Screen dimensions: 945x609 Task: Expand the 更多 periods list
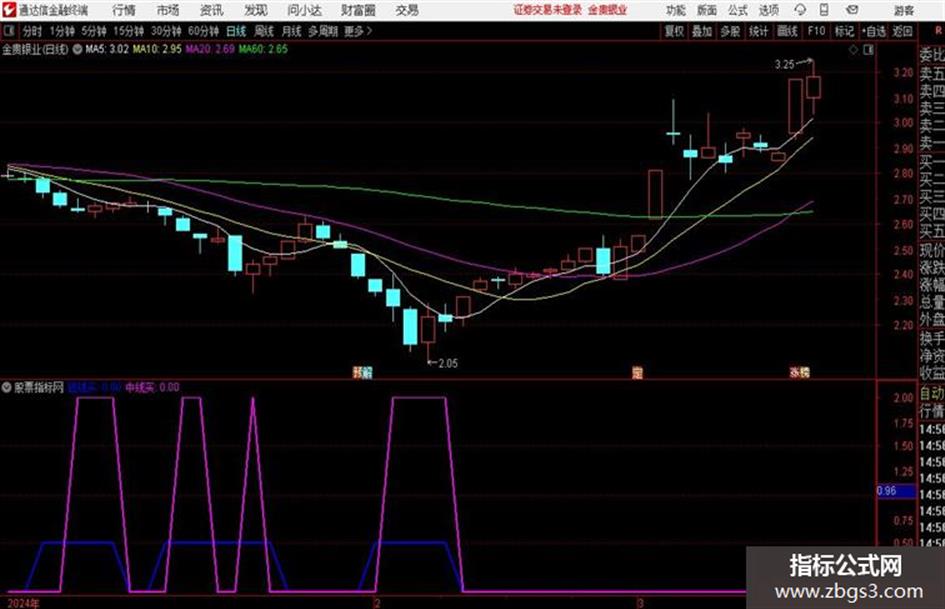358,31
